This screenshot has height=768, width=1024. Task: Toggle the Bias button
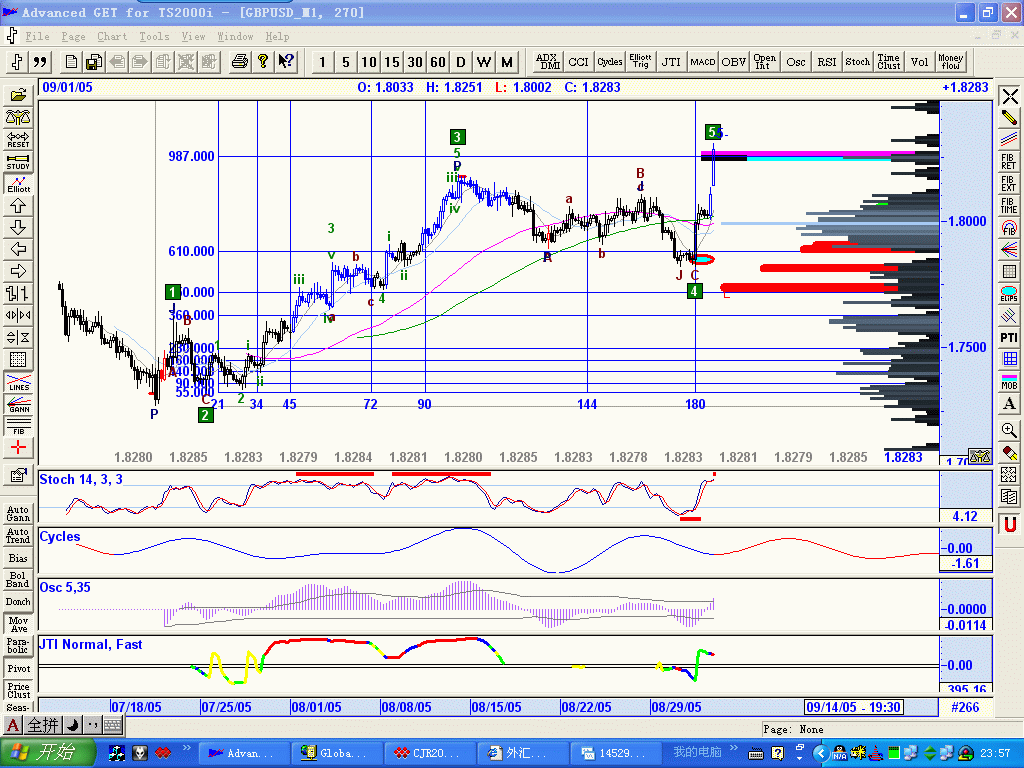[x=18, y=558]
